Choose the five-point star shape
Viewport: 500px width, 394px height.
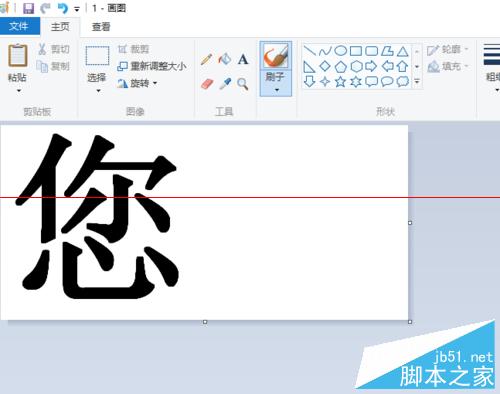point(340,81)
